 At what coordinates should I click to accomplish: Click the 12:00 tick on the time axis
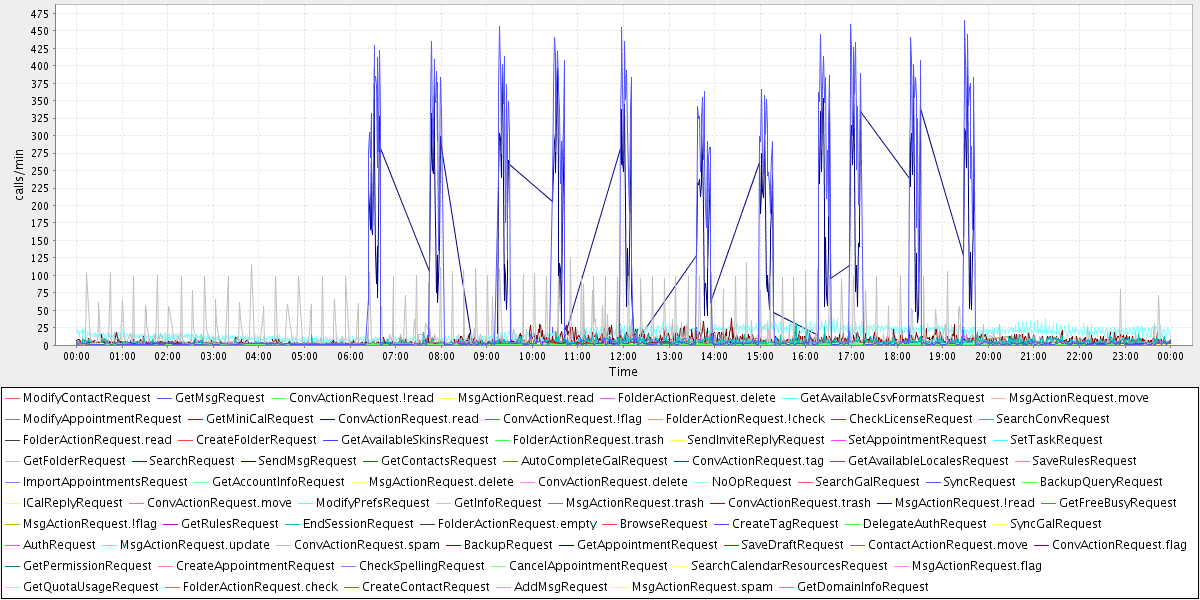coord(623,356)
